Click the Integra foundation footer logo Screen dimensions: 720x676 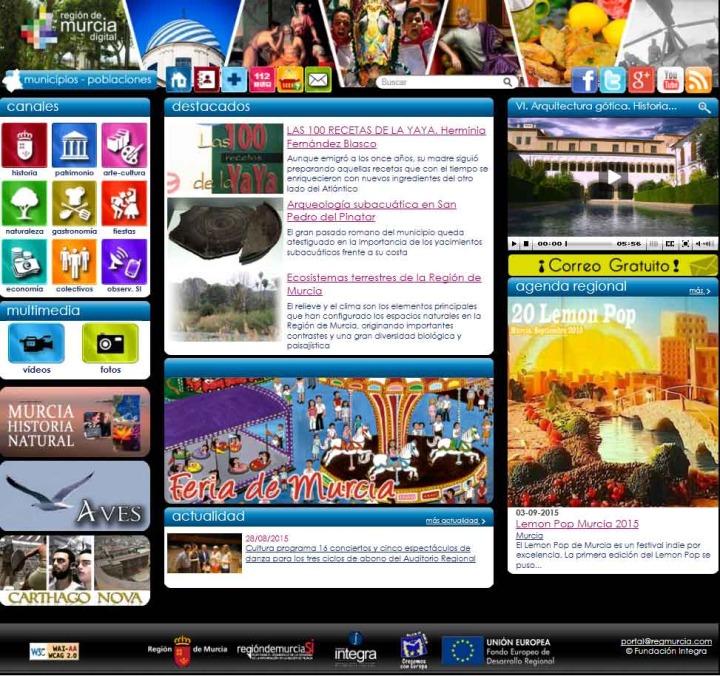(x=355, y=649)
